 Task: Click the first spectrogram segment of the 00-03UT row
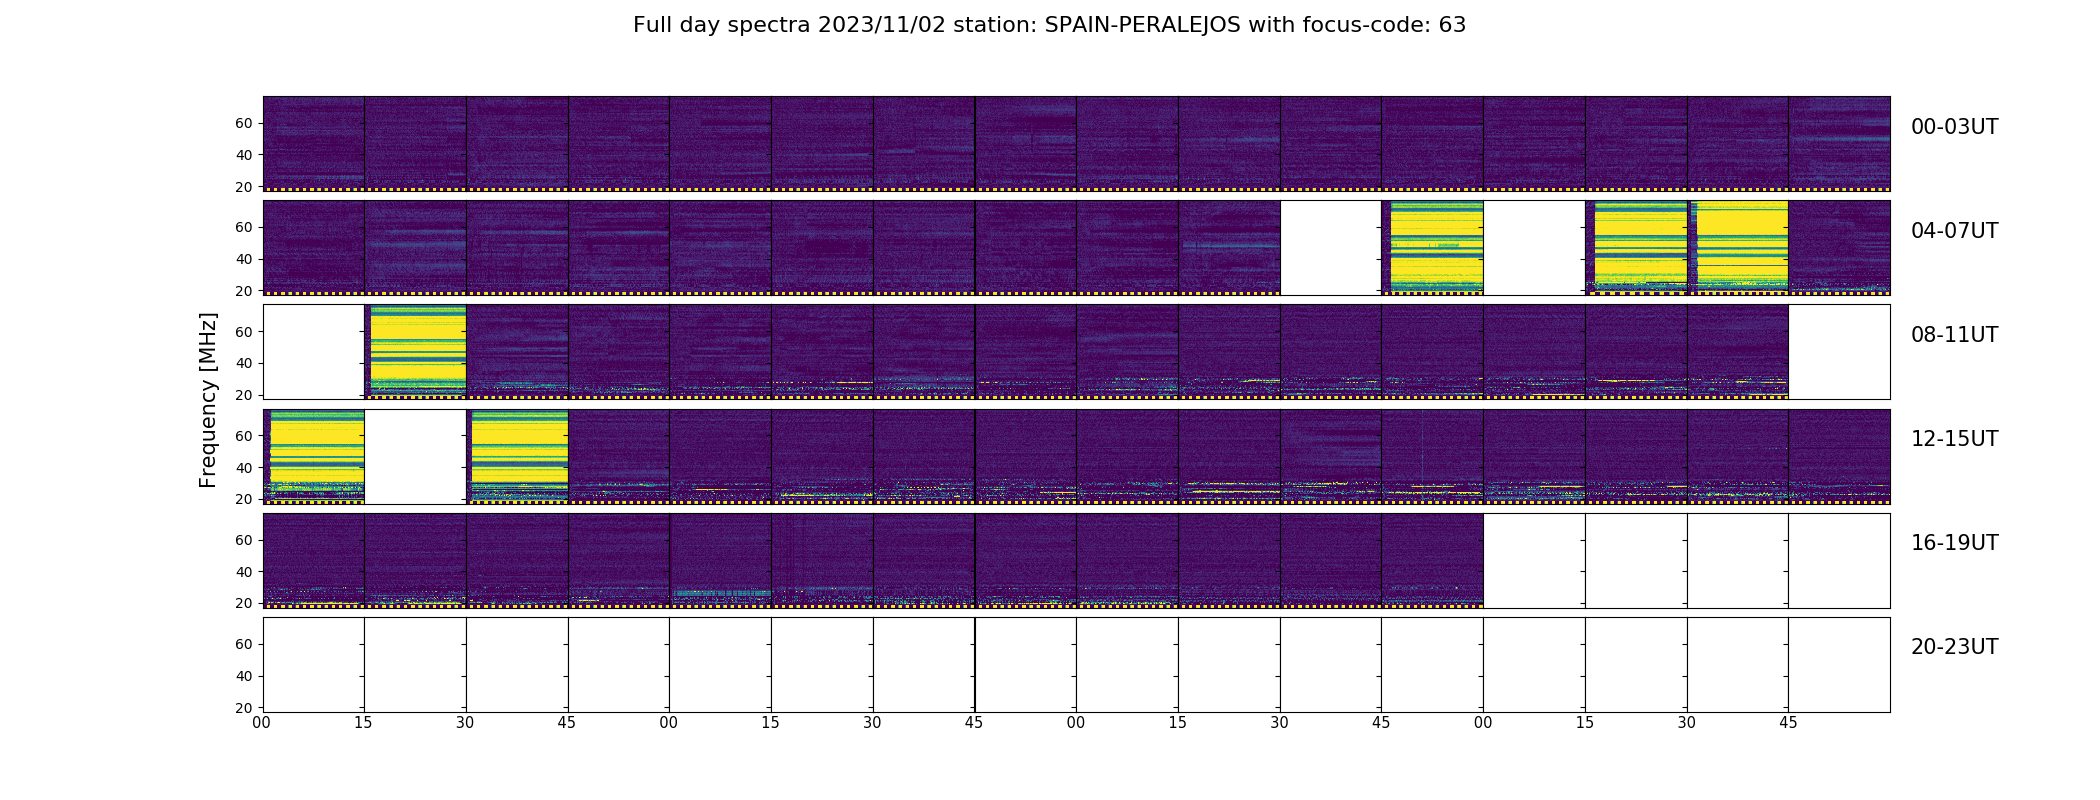[314, 143]
